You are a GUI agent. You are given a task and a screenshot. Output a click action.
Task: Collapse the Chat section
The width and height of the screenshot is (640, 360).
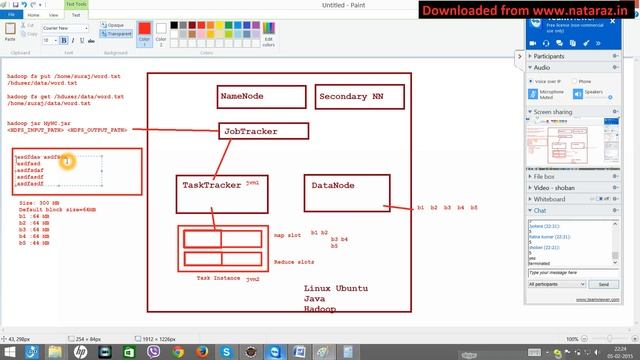(530, 210)
